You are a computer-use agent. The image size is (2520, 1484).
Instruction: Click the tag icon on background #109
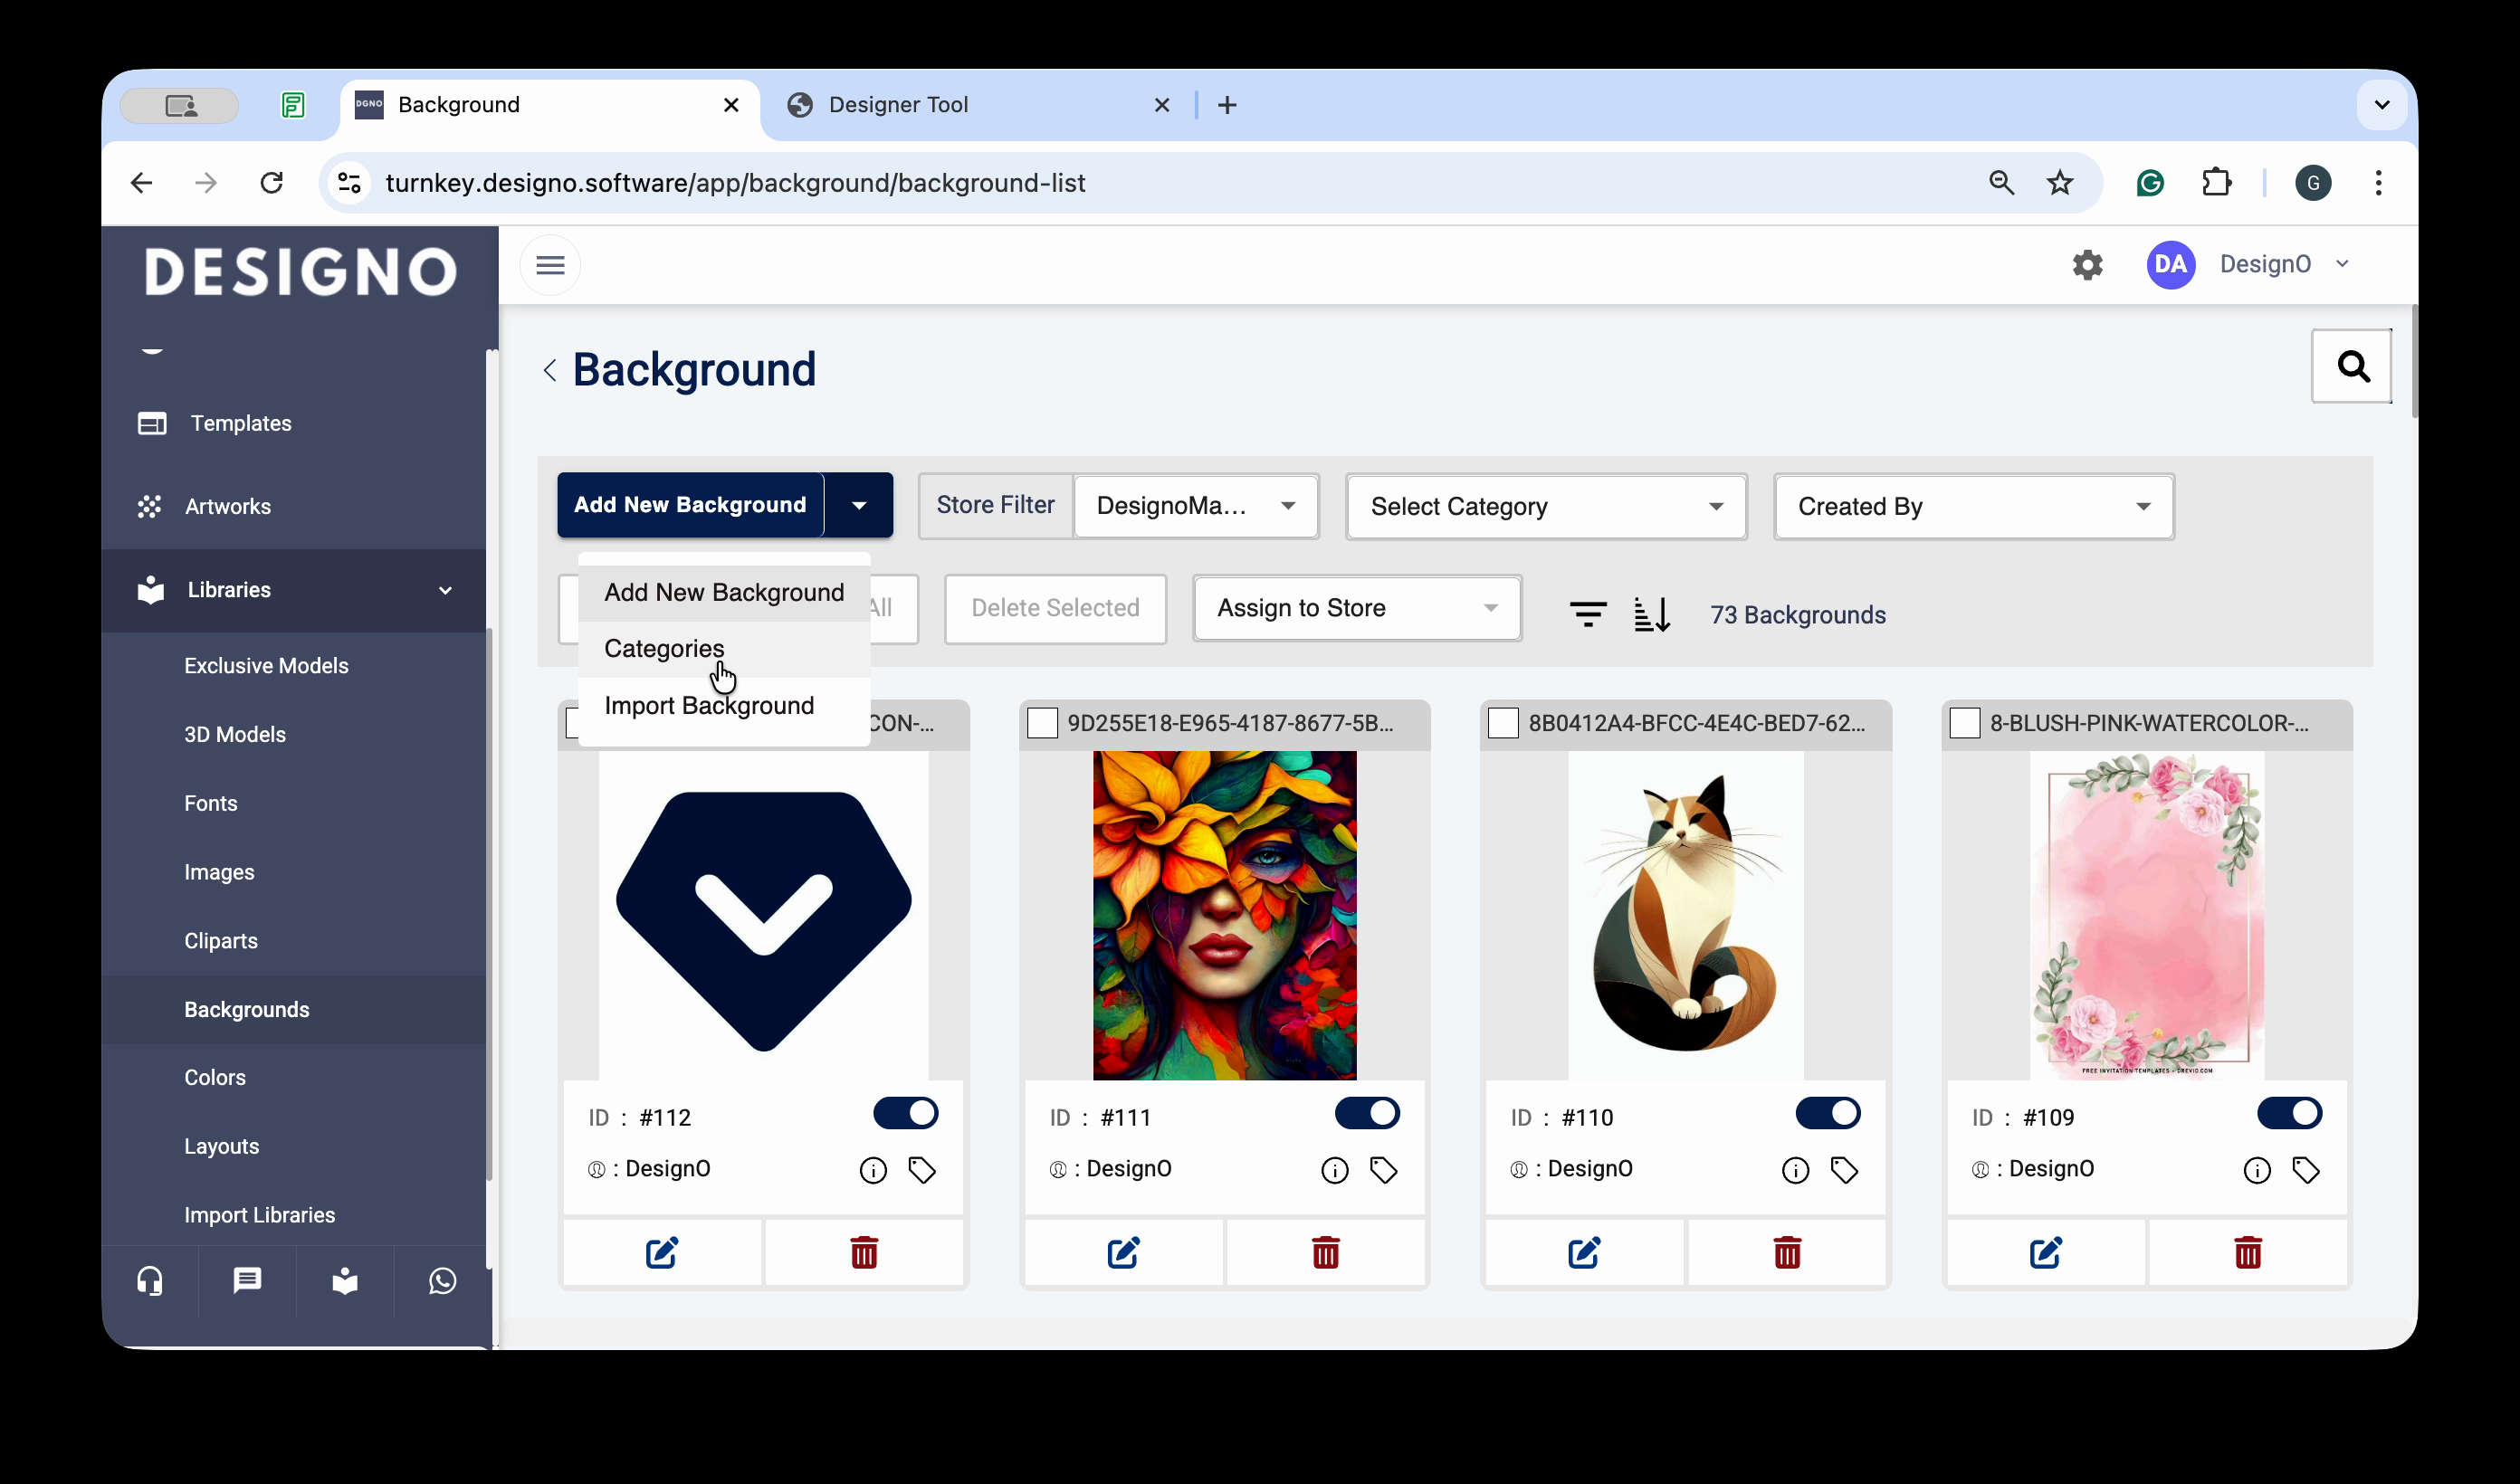(x=2305, y=1170)
